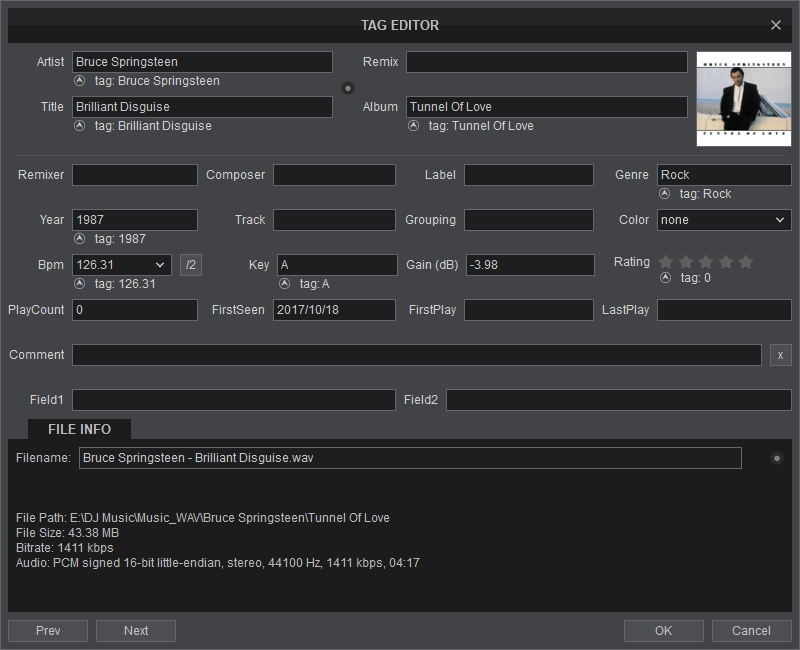Image resolution: width=800 pixels, height=650 pixels.
Task: Apply the Rating tag value arrow icon
Action: (665, 278)
